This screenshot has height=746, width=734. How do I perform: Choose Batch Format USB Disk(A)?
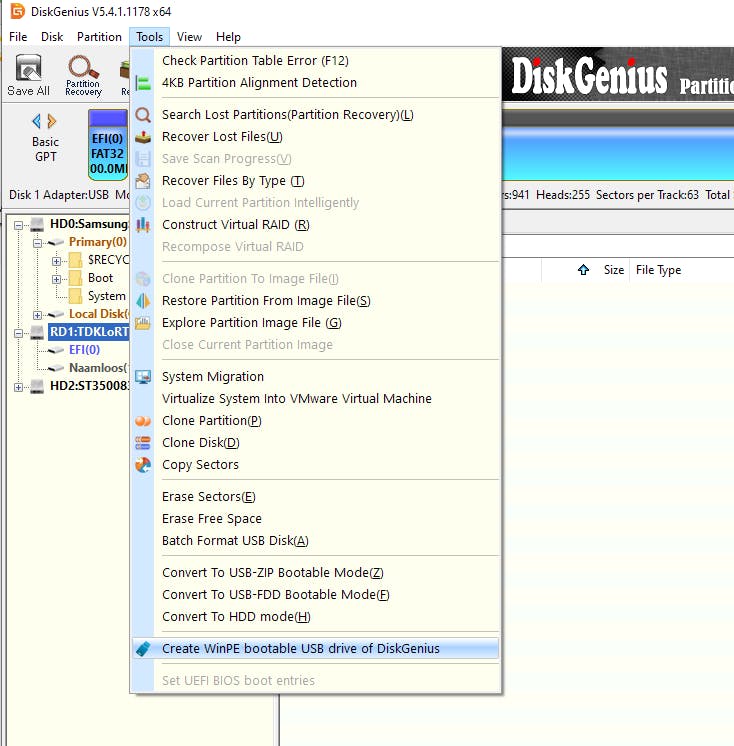[316, 540]
